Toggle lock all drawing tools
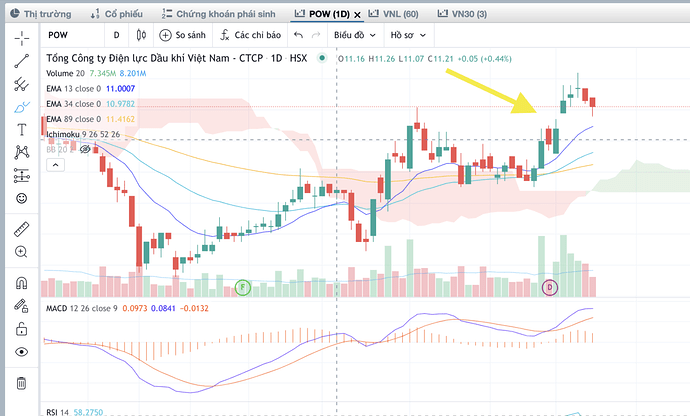690x416 pixels. 22,329
